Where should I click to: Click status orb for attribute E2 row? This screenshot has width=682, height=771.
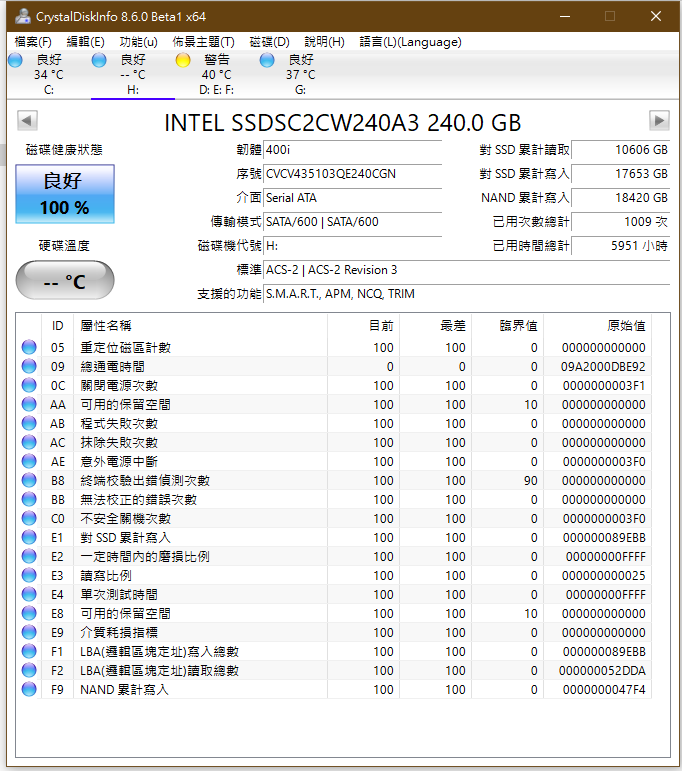(30, 556)
